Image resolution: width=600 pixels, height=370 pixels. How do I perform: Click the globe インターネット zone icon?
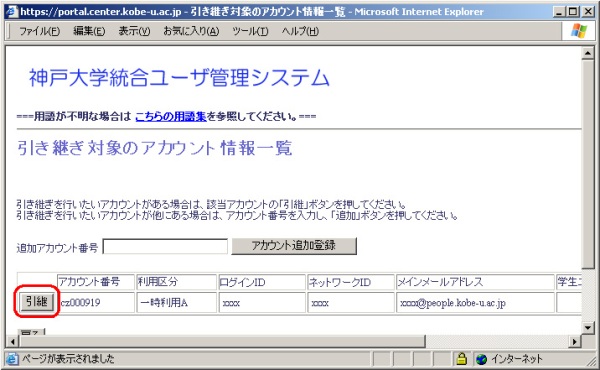pos(481,359)
